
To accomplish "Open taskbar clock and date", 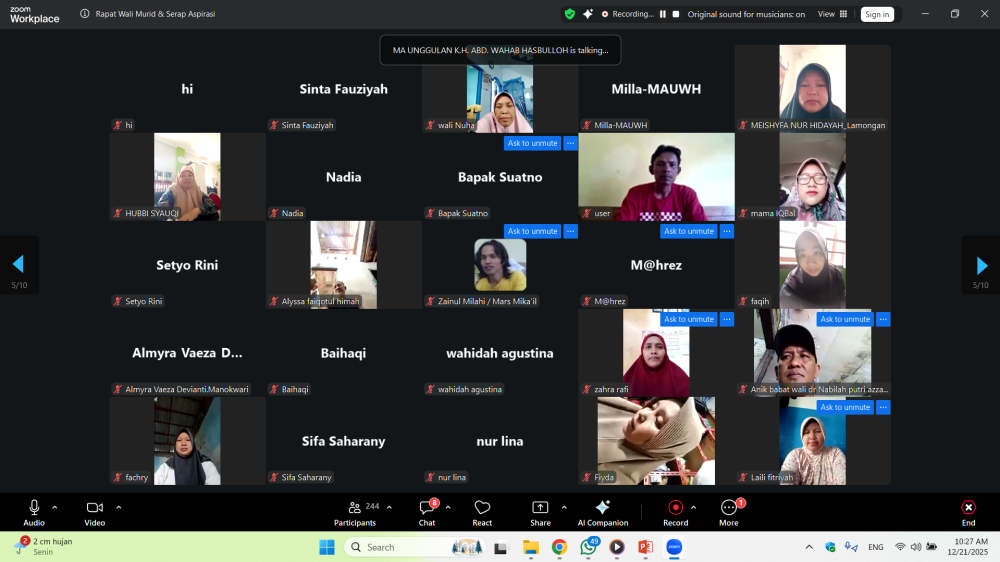I will click(x=967, y=547).
